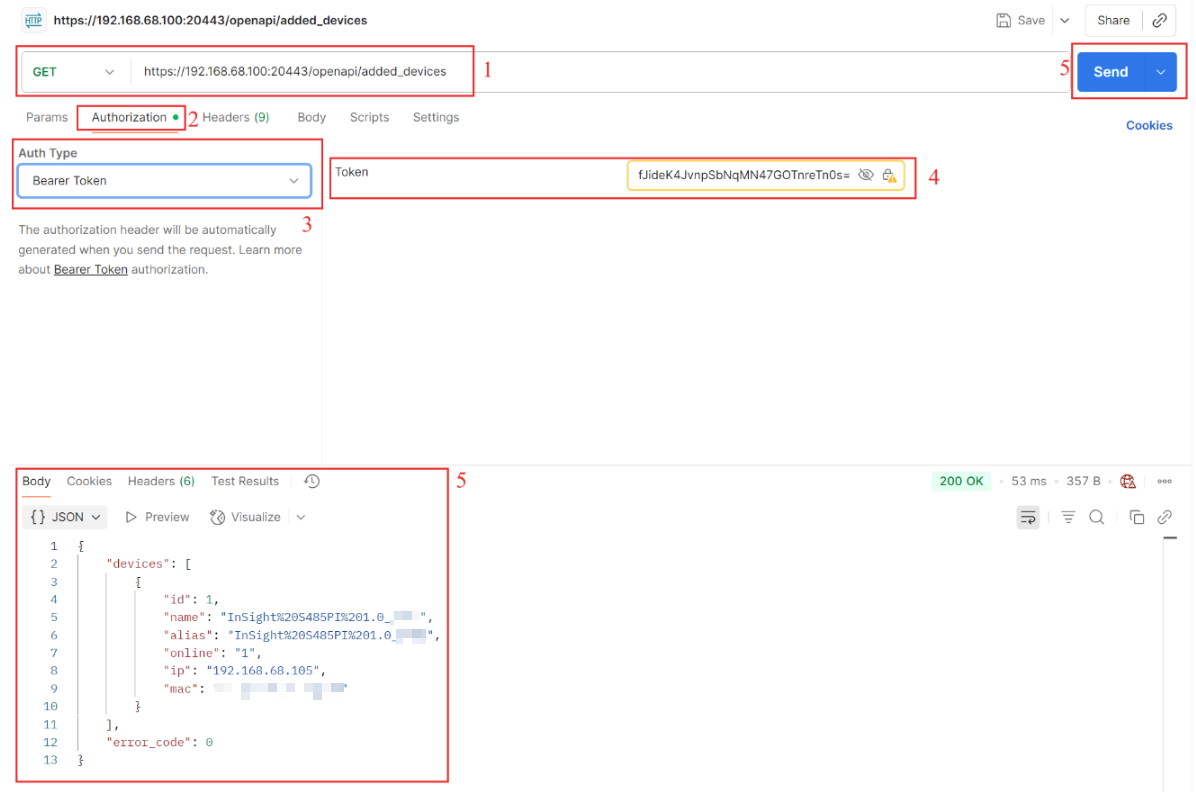Switch to the Params tab
Screen dimensions: 1196x792
[47, 118]
